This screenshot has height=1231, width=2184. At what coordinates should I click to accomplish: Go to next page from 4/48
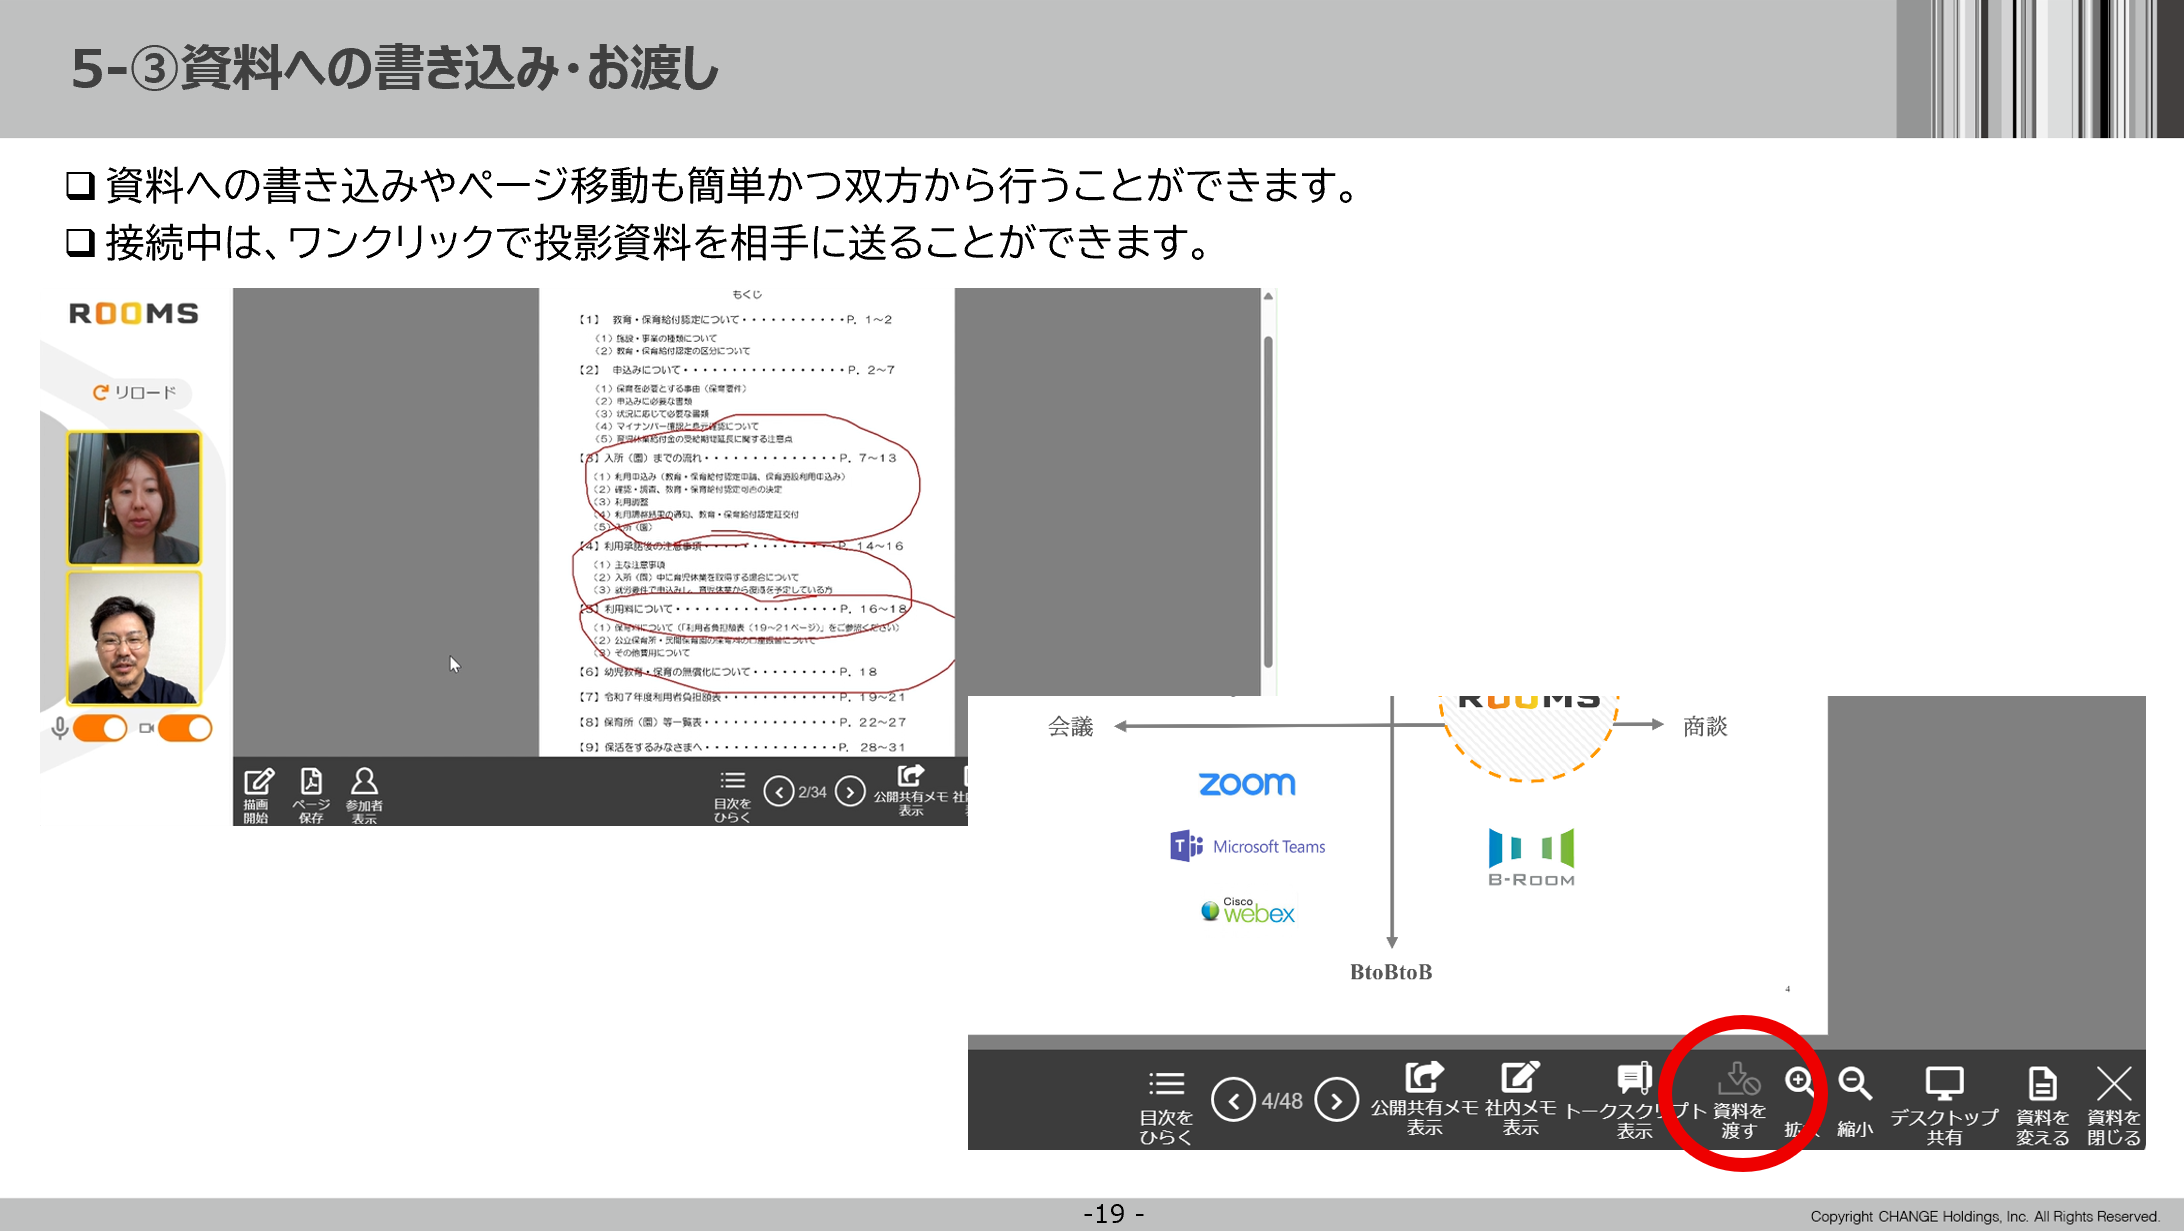tap(1336, 1100)
